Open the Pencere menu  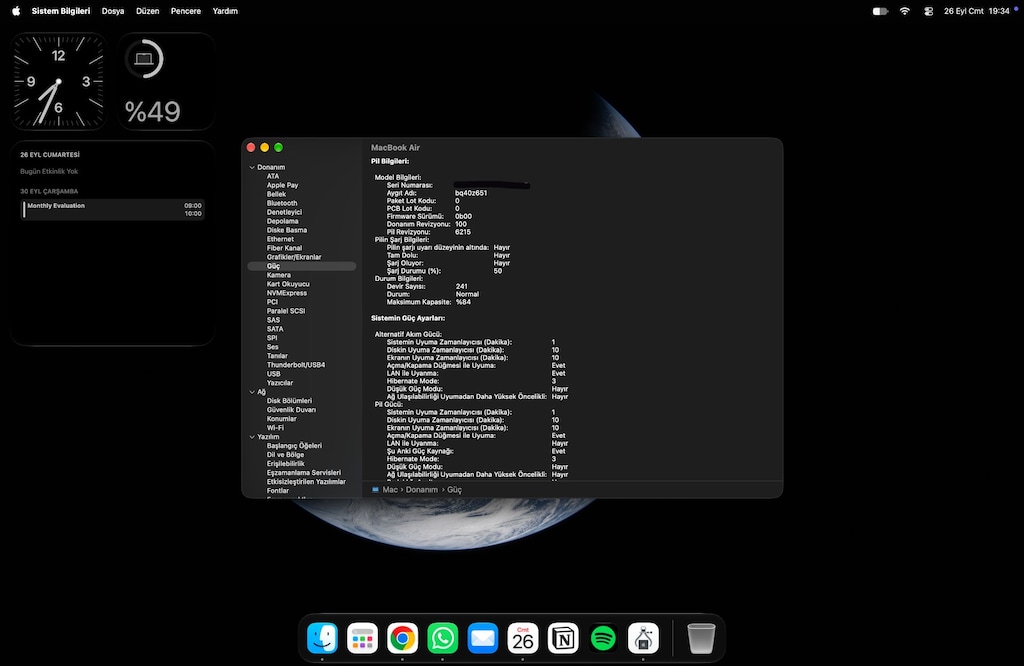185,11
